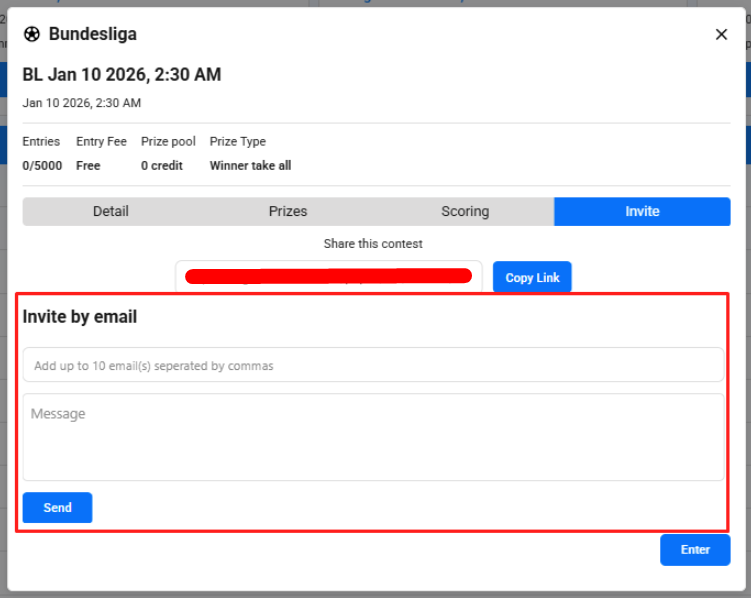Click the Bundesliga title text

(93, 35)
